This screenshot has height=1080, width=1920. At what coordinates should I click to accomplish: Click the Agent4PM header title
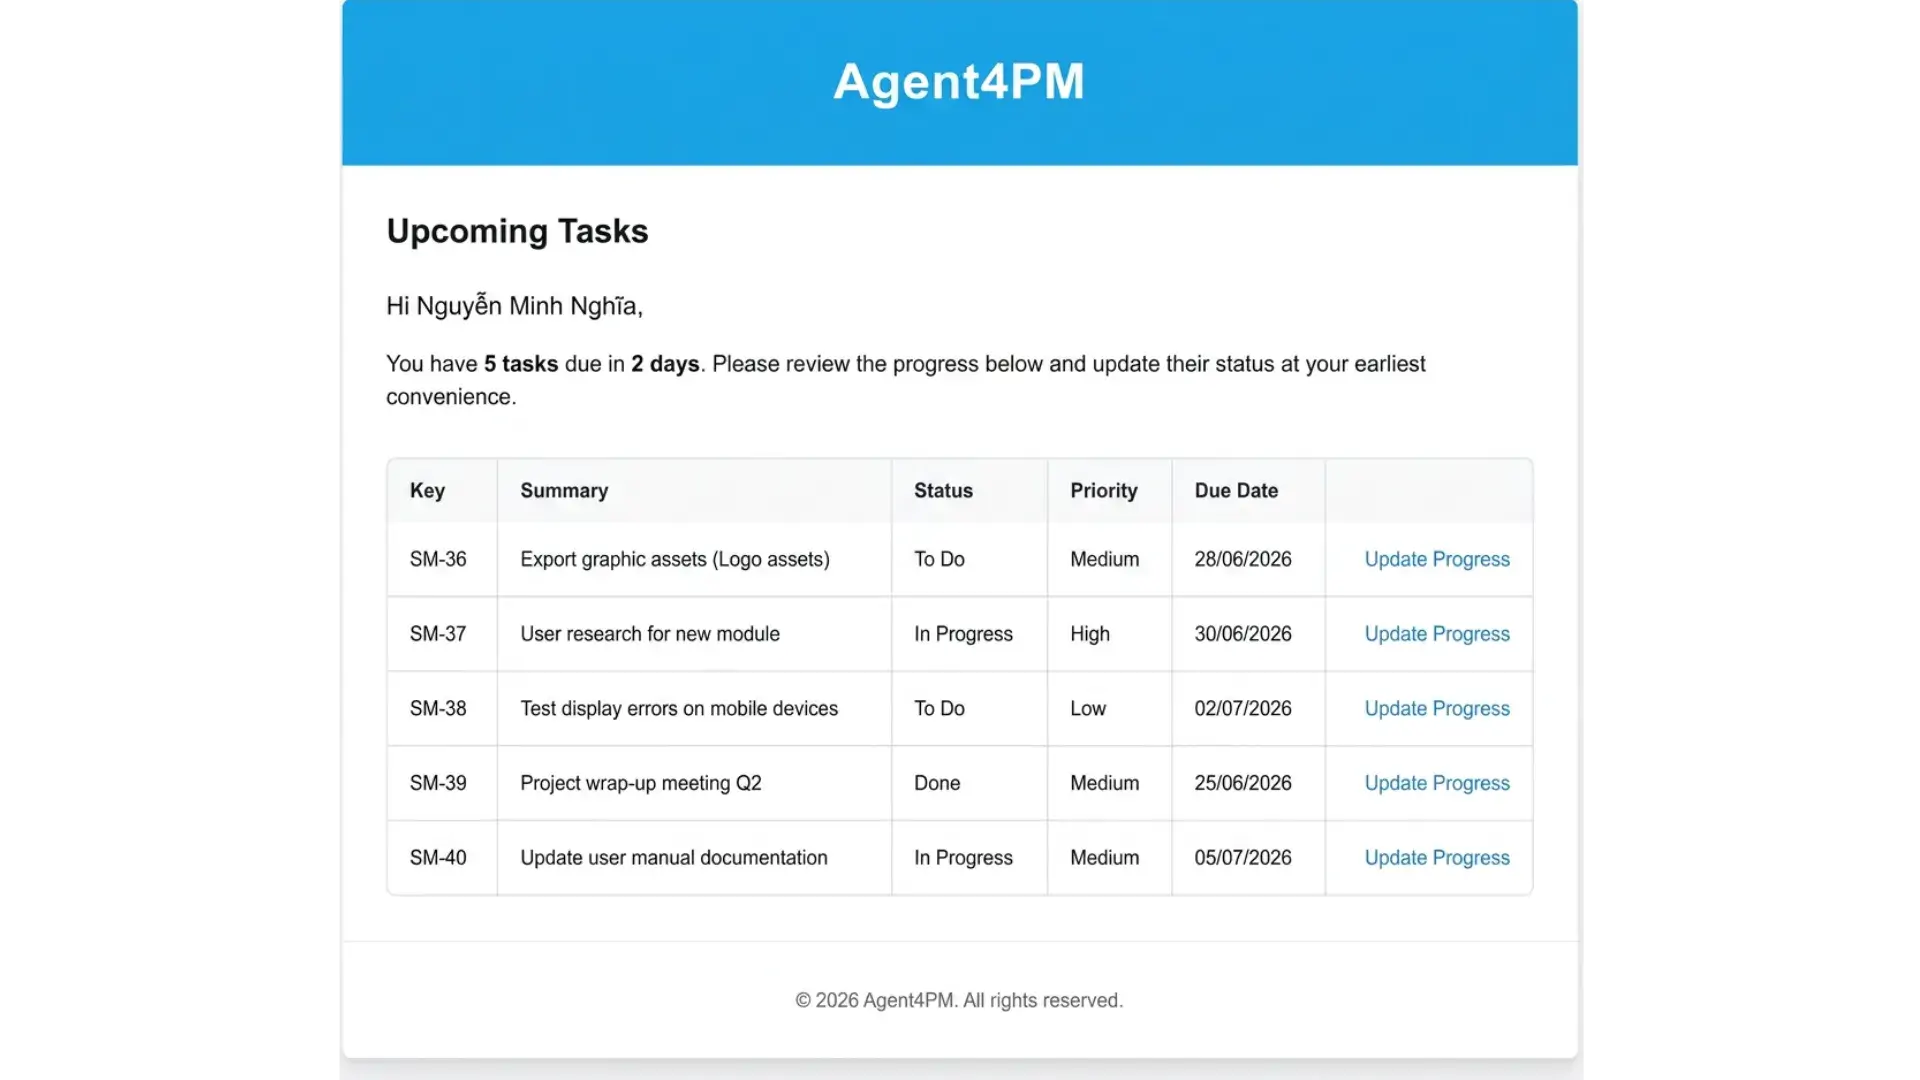click(959, 81)
